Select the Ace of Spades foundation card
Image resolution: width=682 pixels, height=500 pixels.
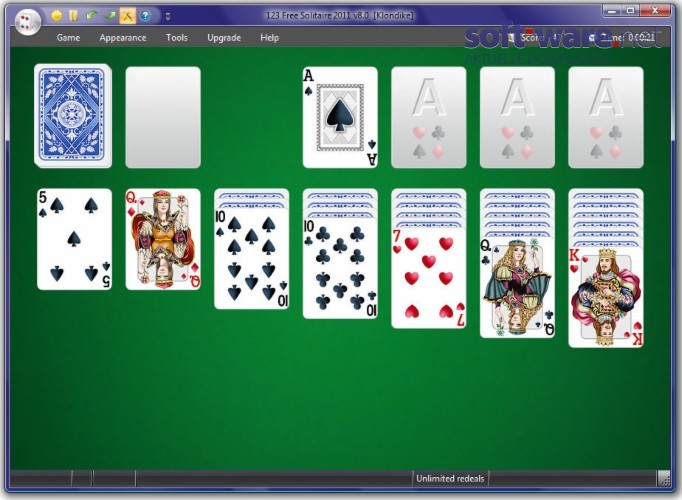(340, 117)
